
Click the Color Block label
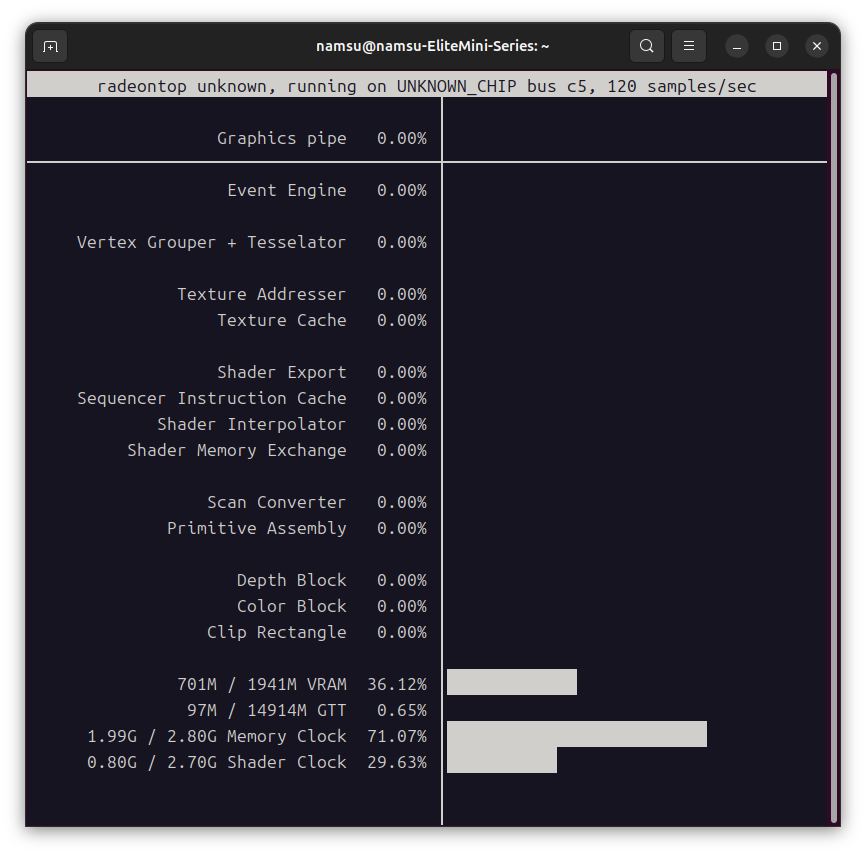click(292, 606)
